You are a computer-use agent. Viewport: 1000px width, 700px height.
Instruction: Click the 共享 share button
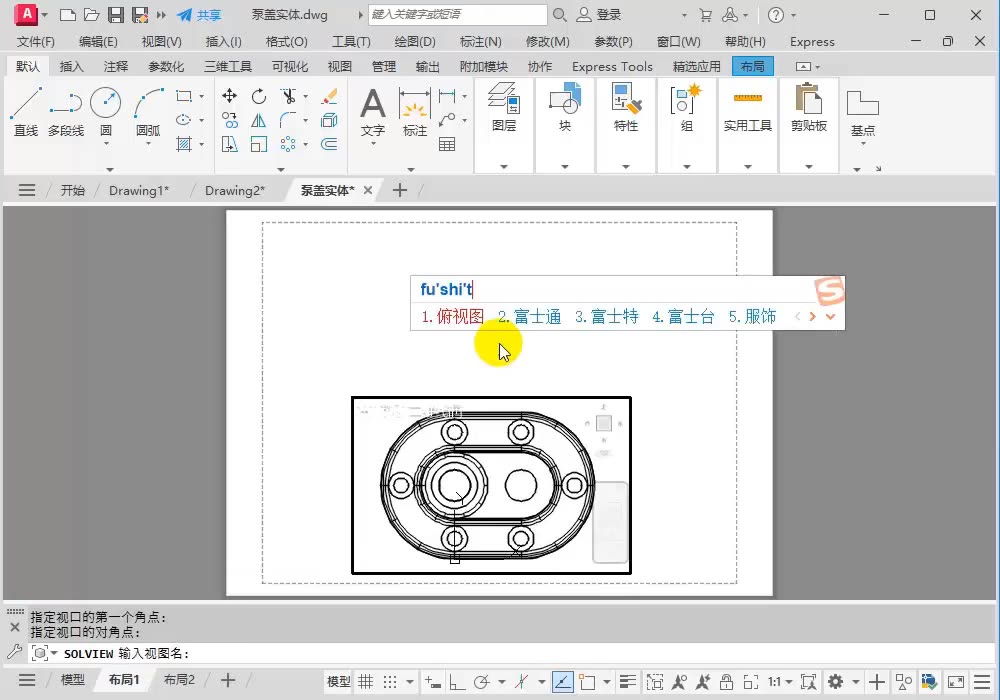tap(201, 15)
